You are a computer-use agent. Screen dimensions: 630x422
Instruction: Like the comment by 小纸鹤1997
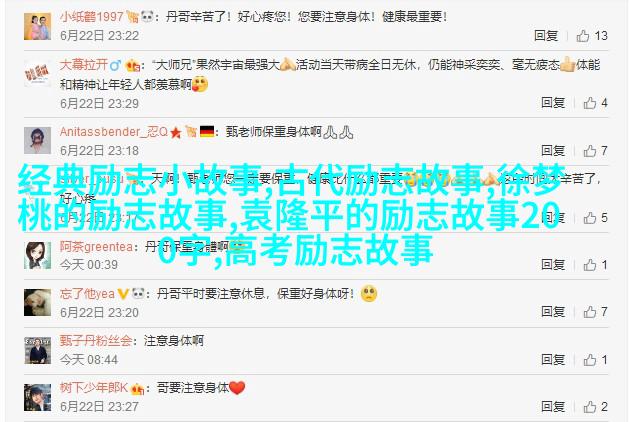(583, 36)
